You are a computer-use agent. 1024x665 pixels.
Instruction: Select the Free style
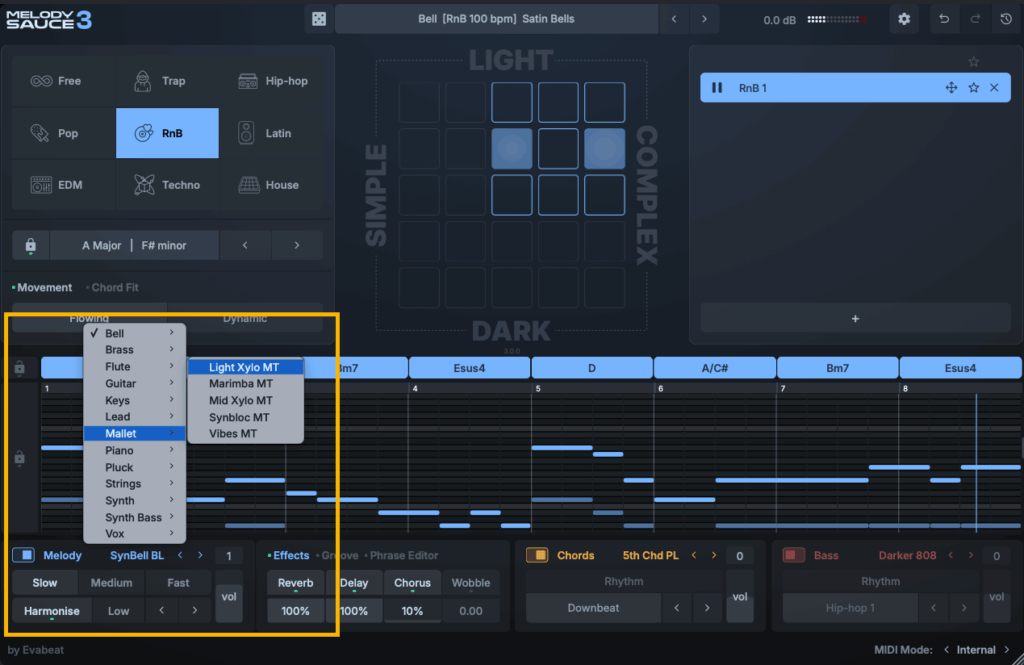[x=64, y=81]
